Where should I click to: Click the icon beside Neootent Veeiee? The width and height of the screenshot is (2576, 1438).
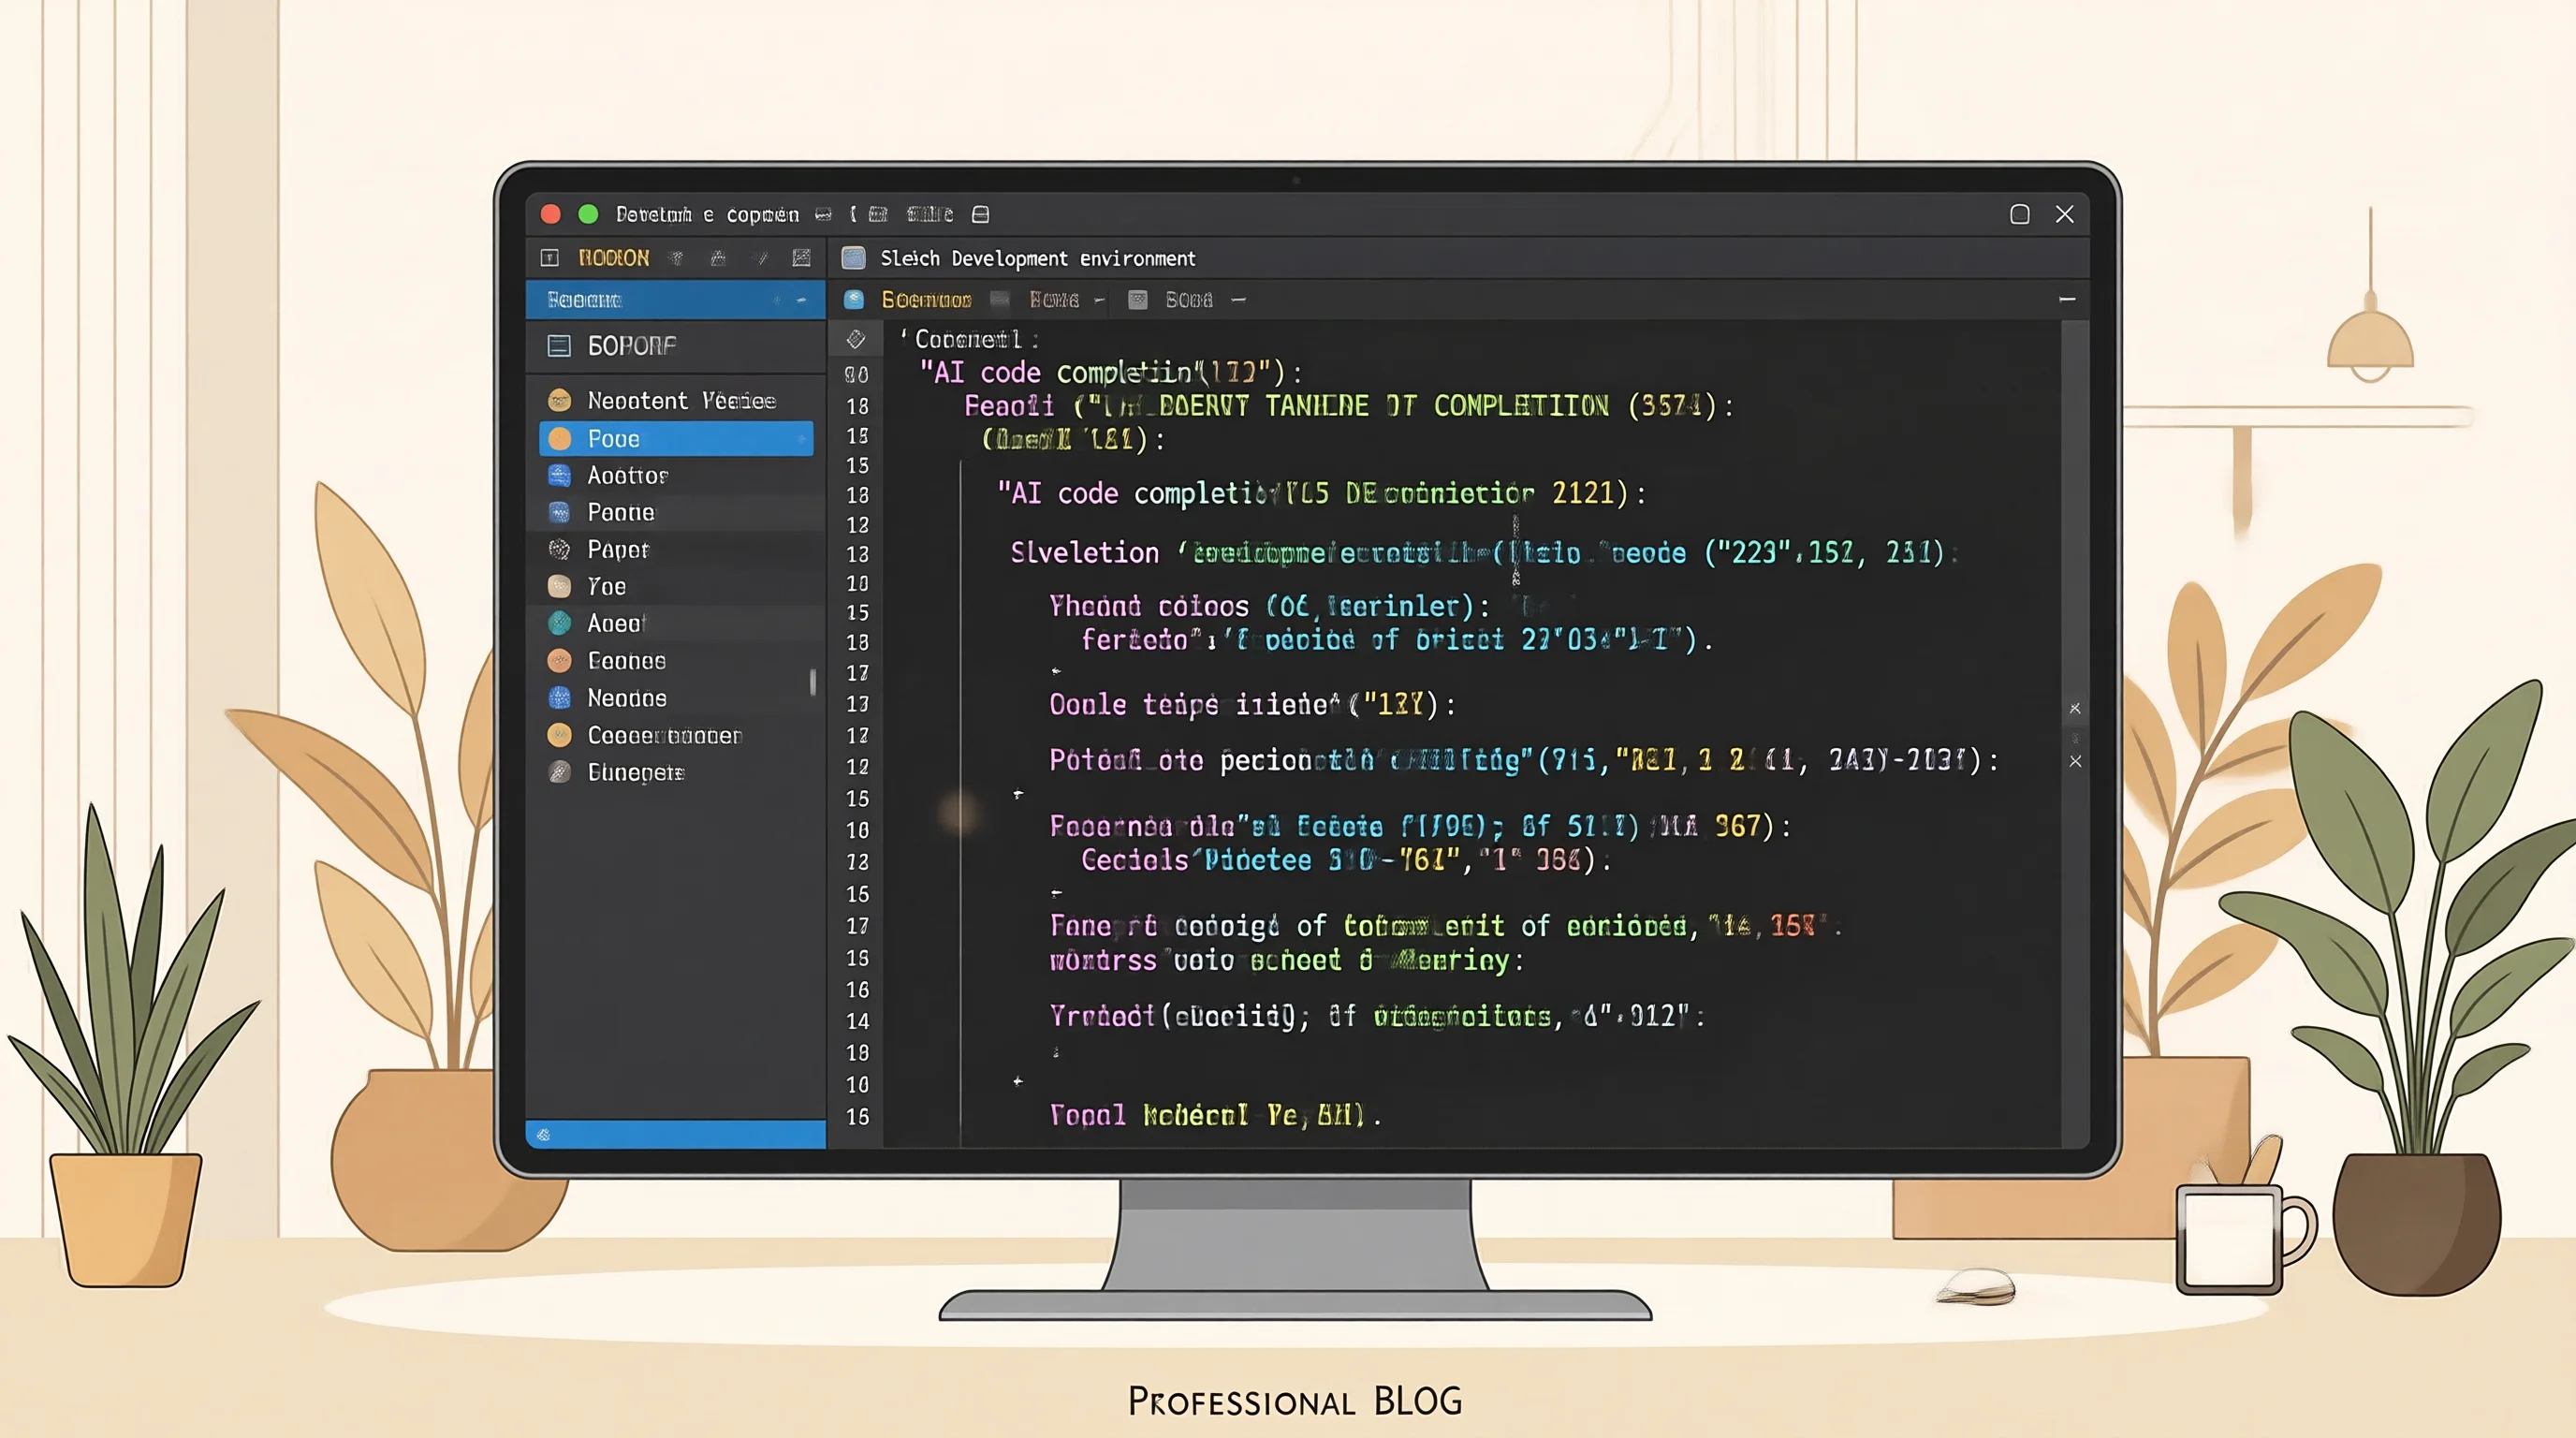[559, 401]
